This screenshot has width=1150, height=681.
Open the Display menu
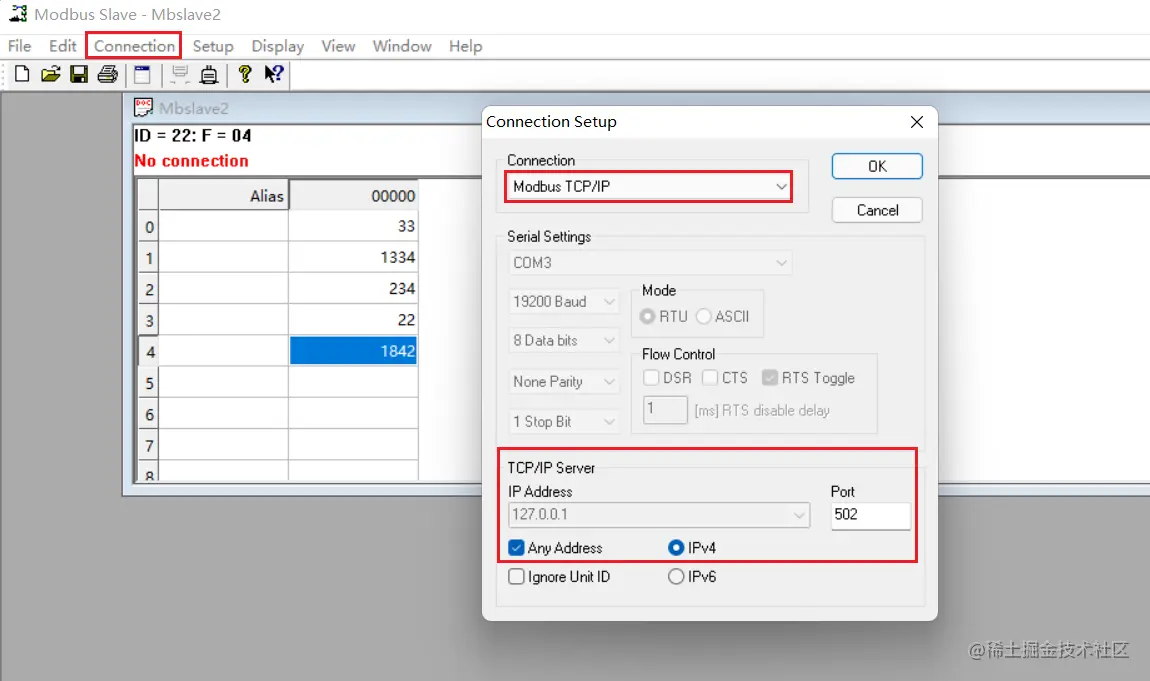tap(278, 46)
